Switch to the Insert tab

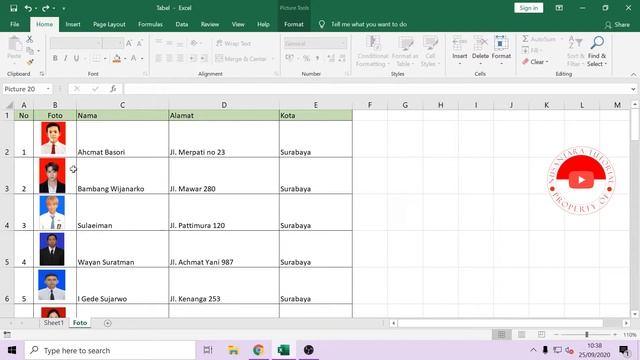(73, 24)
